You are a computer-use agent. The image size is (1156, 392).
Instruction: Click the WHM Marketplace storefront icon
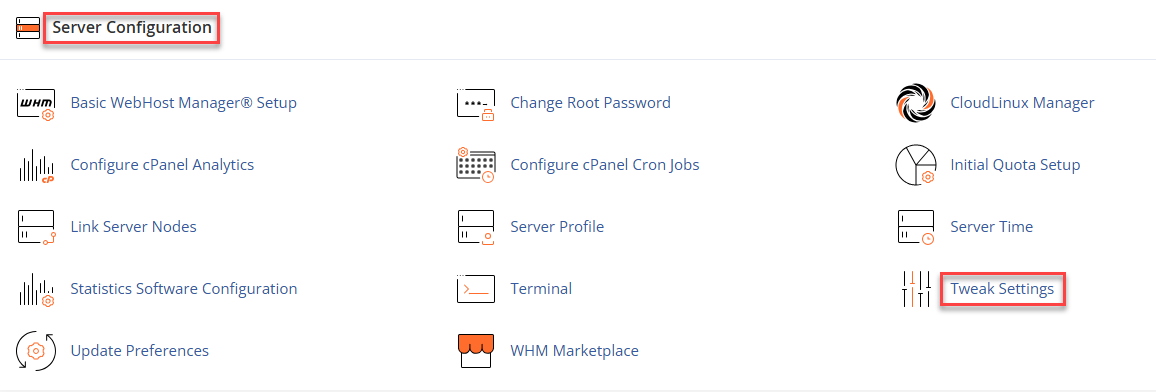[476, 351]
